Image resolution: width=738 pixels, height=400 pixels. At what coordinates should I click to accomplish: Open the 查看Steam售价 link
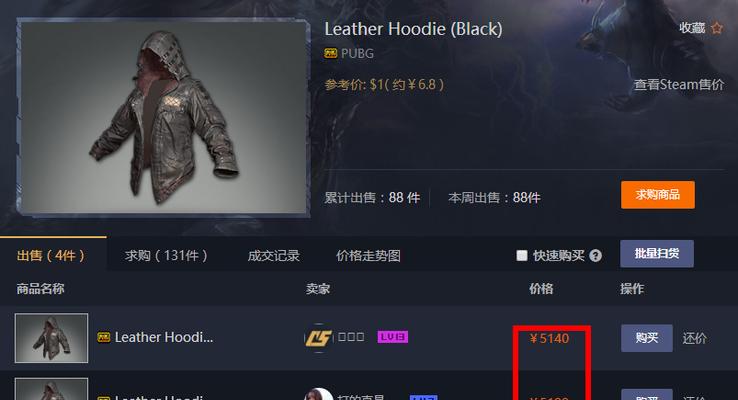679,85
